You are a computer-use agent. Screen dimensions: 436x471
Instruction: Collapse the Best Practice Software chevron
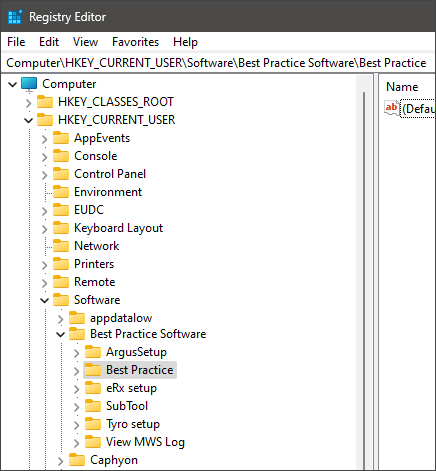coord(61,334)
